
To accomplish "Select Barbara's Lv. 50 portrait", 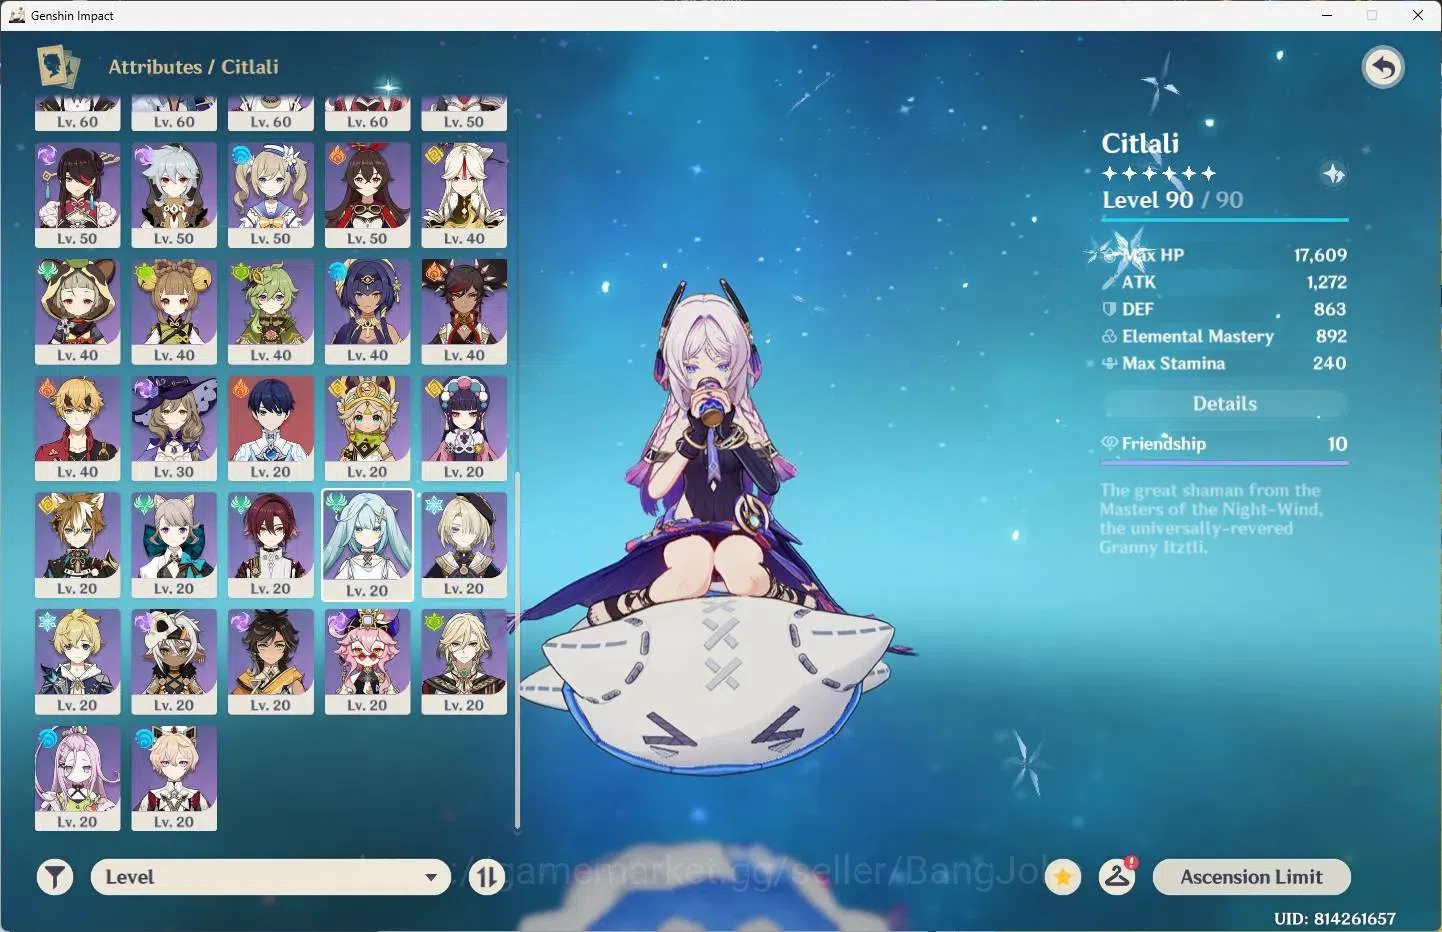I will click(271, 195).
